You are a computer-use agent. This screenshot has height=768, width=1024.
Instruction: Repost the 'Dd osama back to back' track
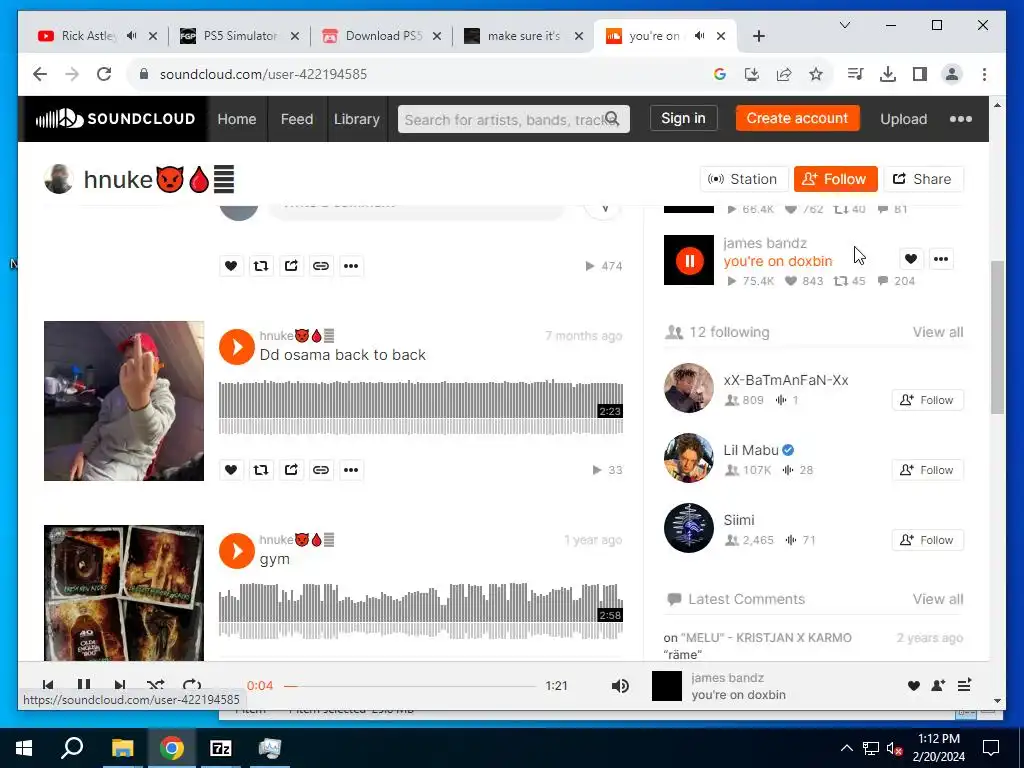[261, 470]
